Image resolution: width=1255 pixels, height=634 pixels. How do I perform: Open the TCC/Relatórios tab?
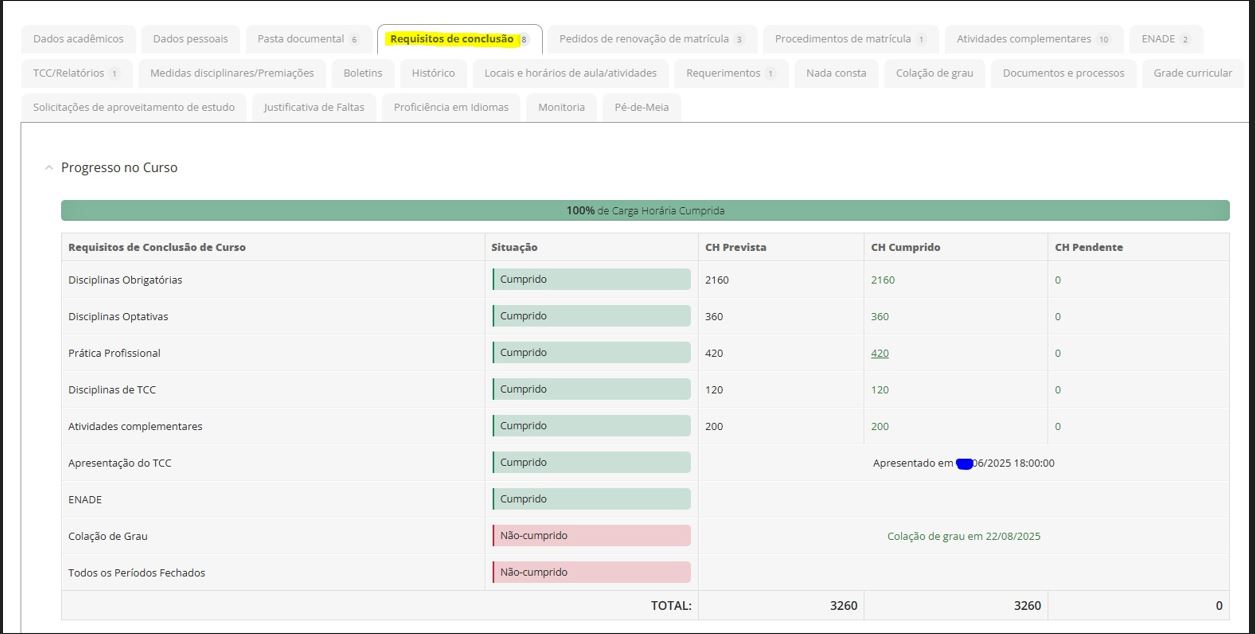(x=76, y=73)
